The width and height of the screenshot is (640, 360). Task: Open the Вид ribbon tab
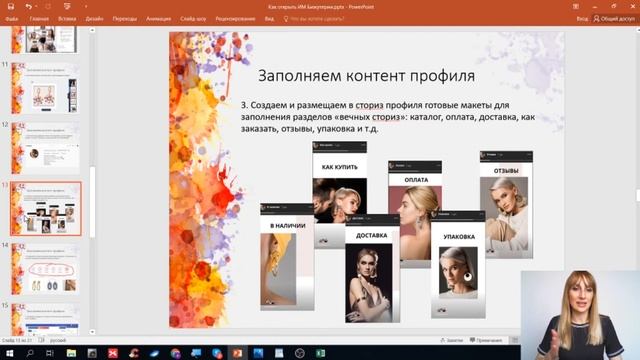click(269, 19)
